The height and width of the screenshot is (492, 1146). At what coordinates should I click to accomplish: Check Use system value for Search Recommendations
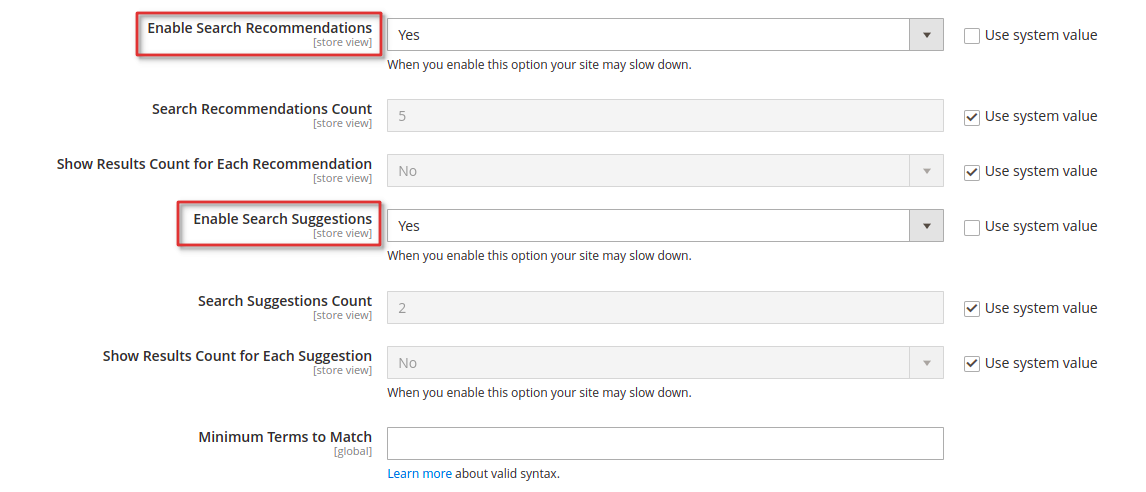(972, 36)
